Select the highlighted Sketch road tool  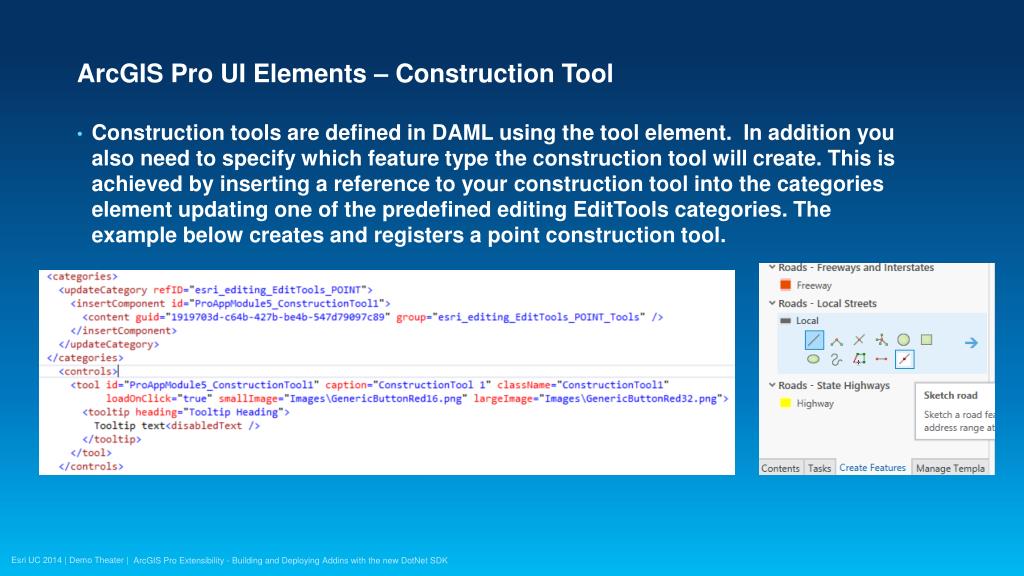click(x=904, y=359)
